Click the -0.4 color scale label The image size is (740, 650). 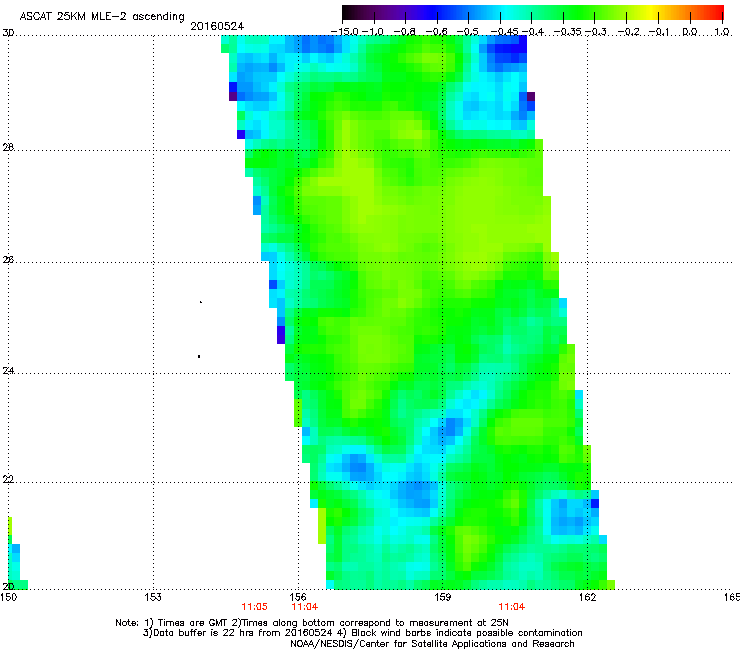531,32
